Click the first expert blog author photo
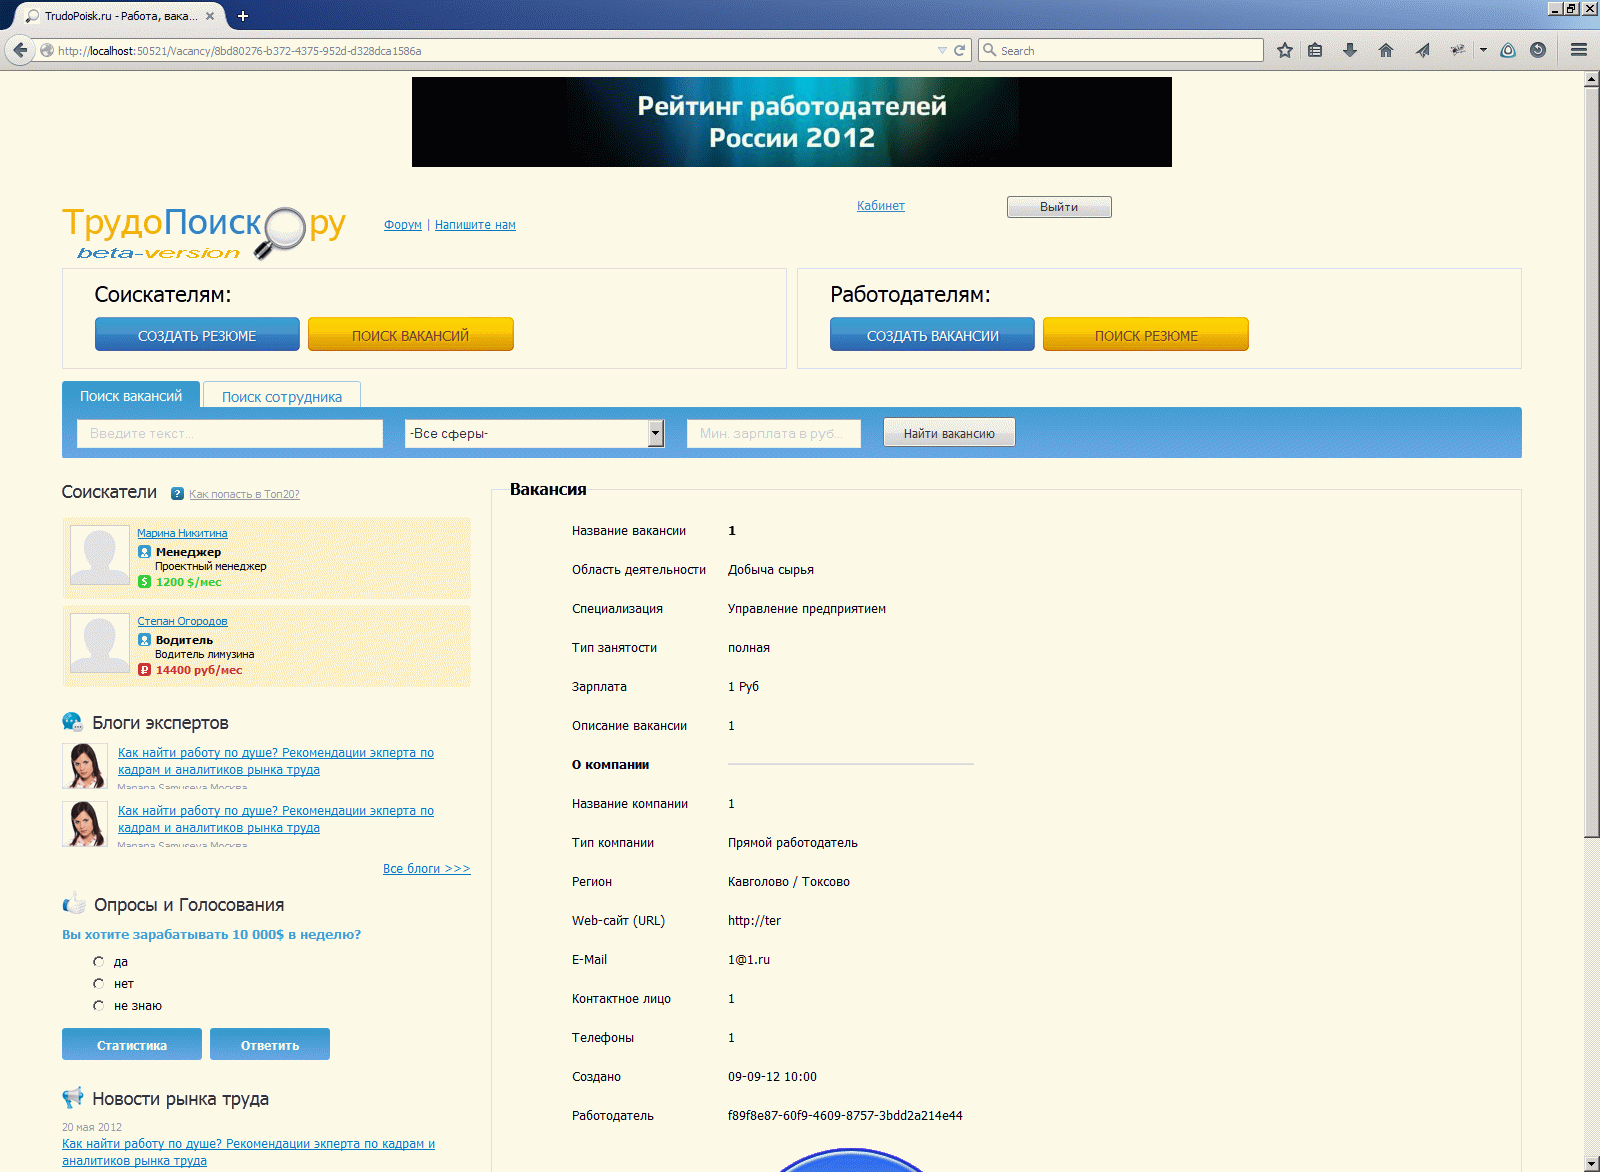1600x1172 pixels. point(85,766)
